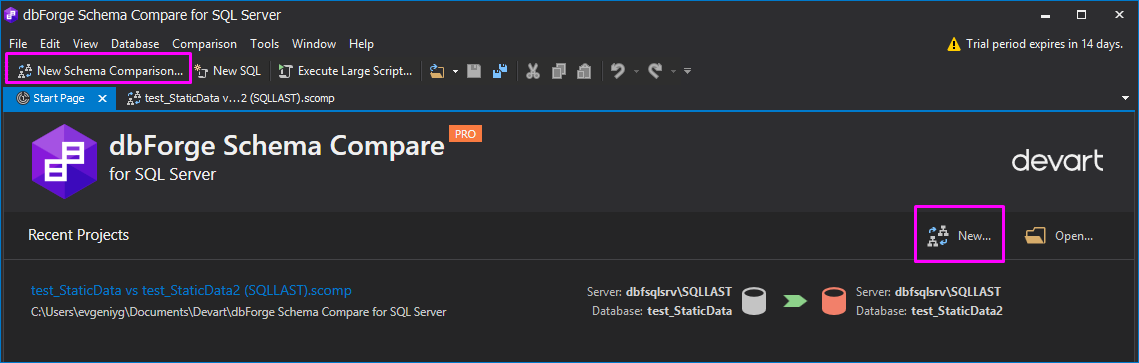Click the Open file folder icon in toolbar
The height and width of the screenshot is (363, 1139).
(437, 71)
